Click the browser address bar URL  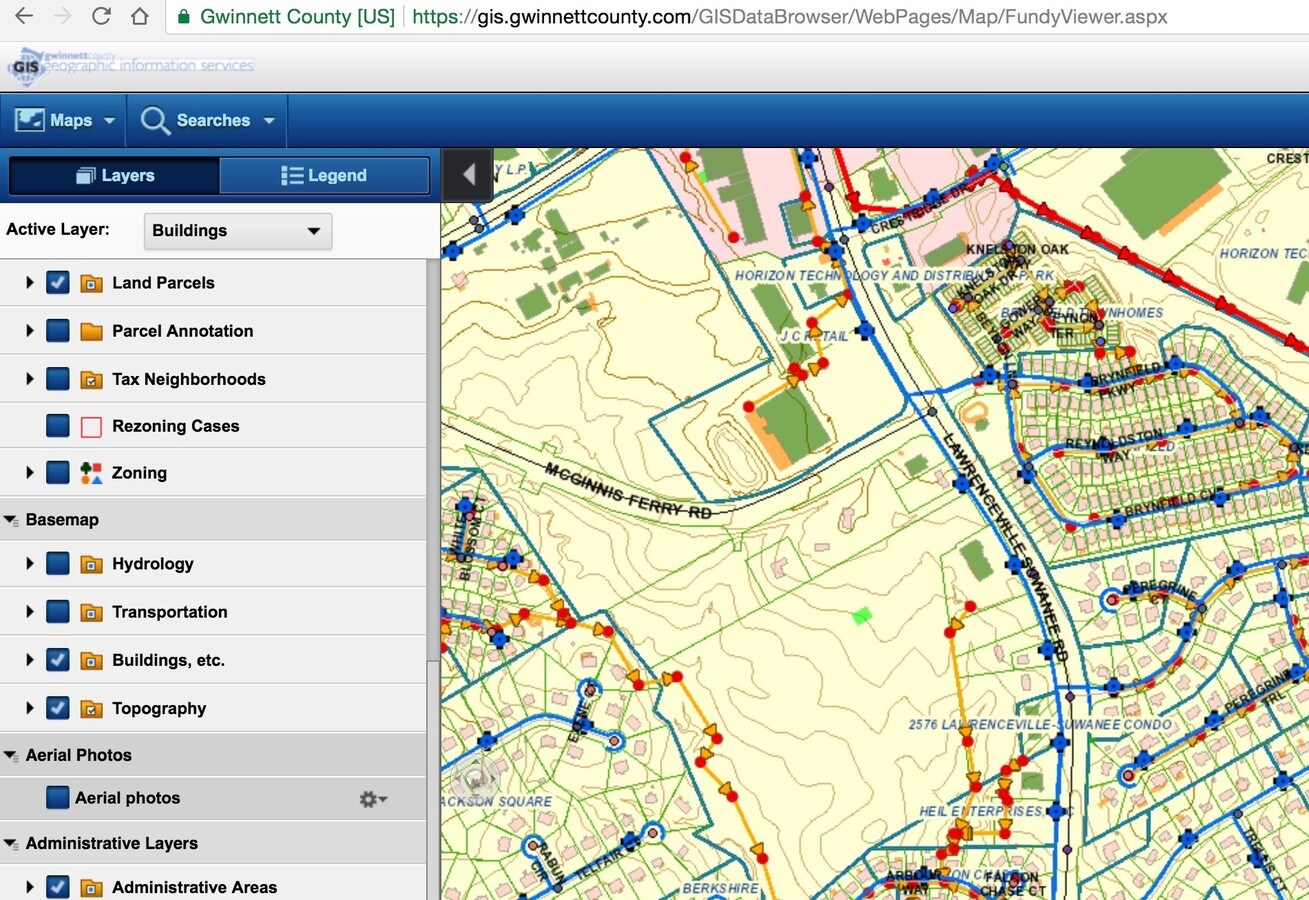(x=789, y=17)
